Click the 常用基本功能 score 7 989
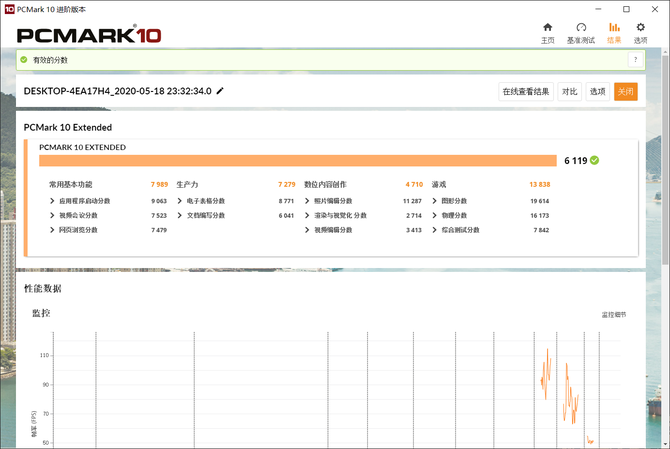670x449 pixels. point(159,184)
